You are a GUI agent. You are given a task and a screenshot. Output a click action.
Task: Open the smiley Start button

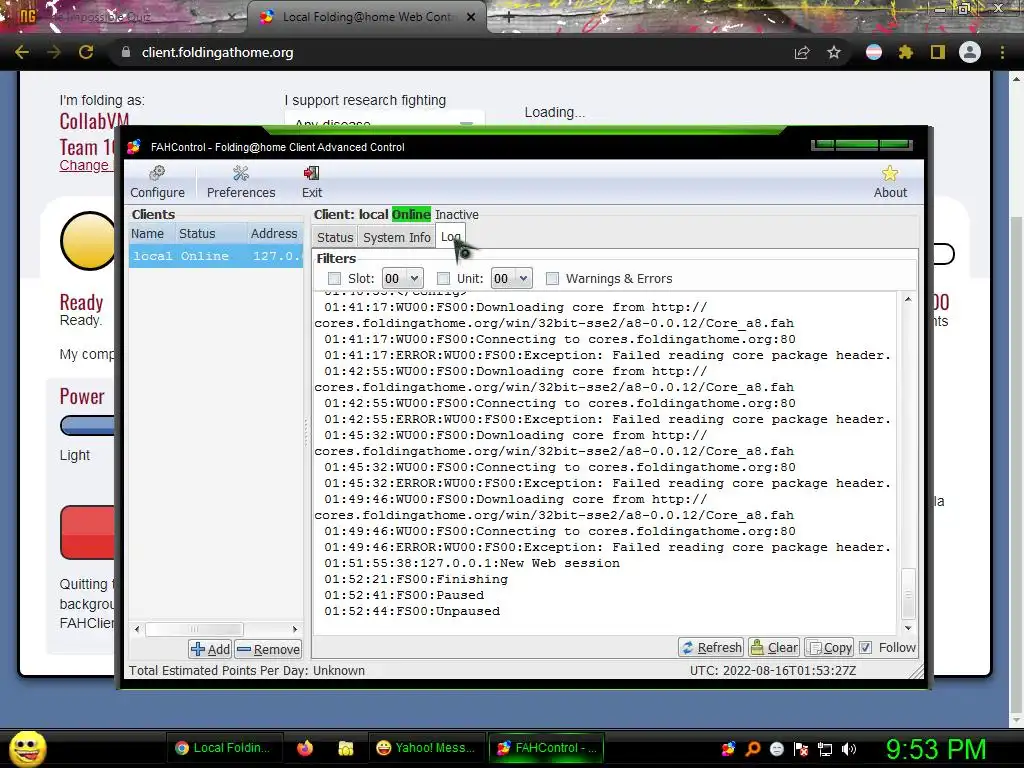click(x=28, y=748)
